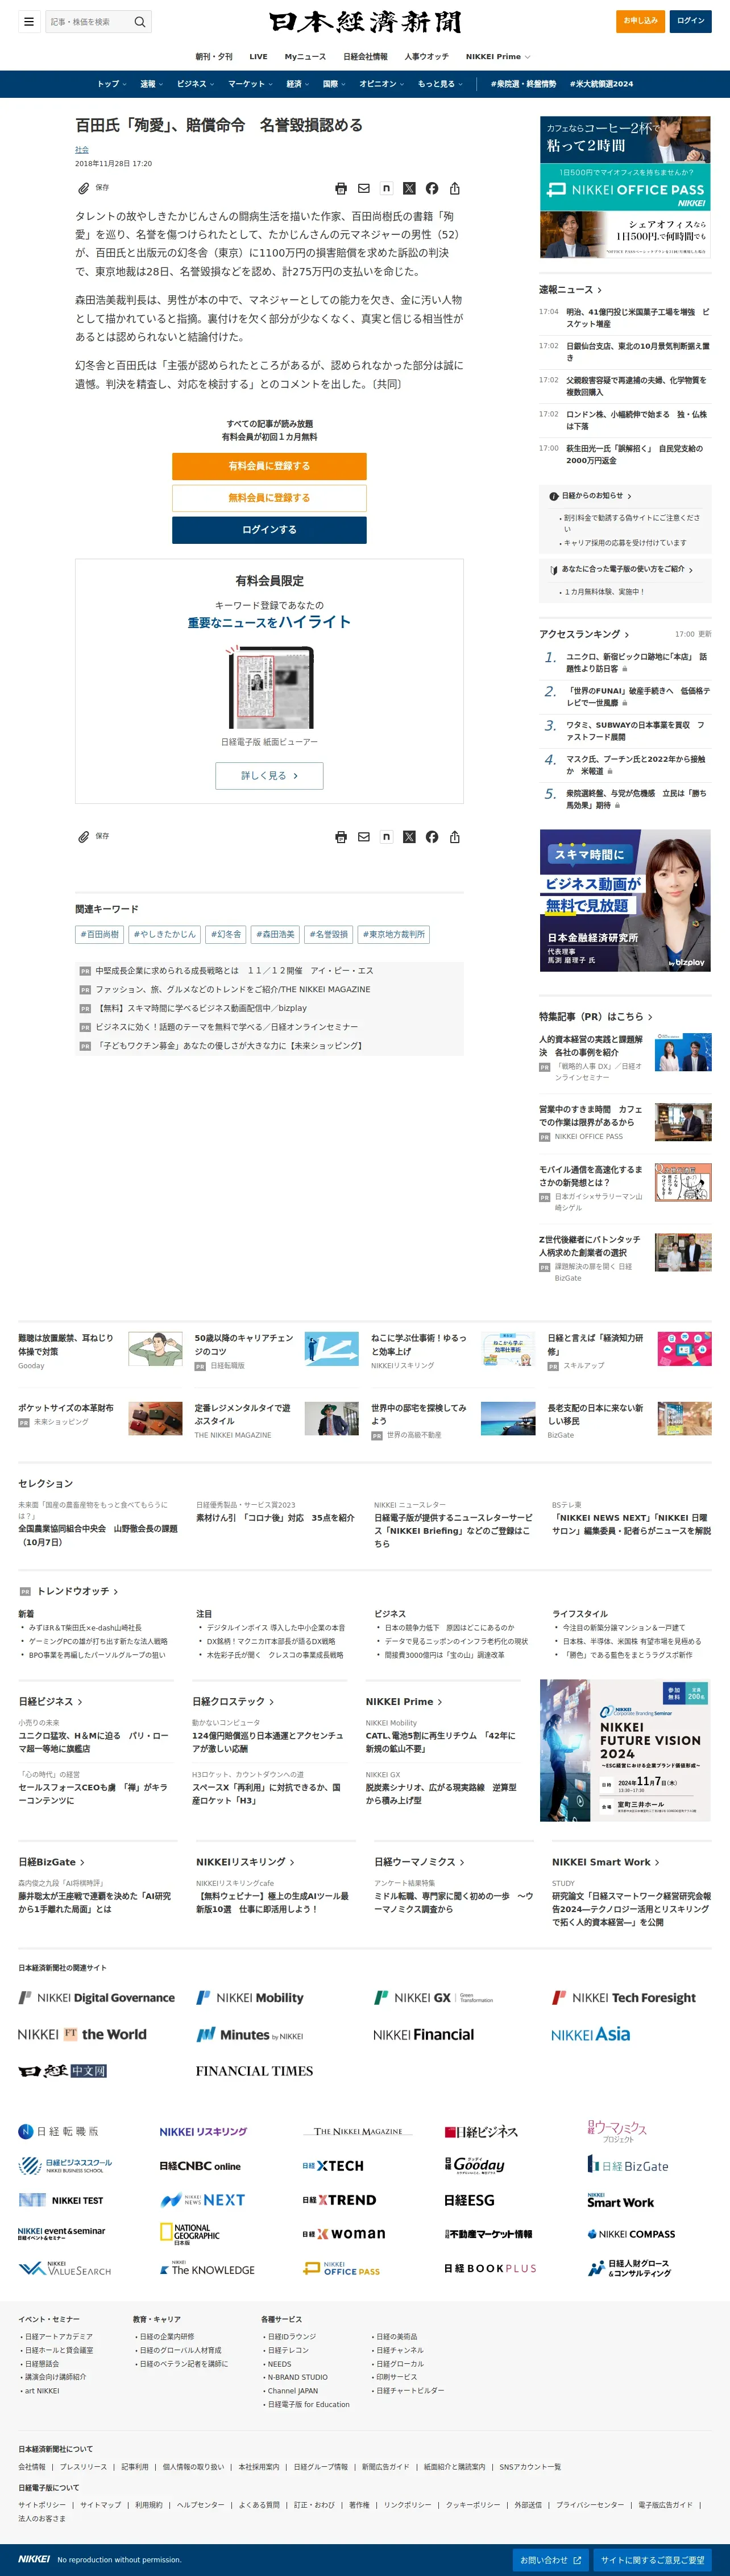Open the FINANCIAL TIMES logo link

click(254, 2071)
